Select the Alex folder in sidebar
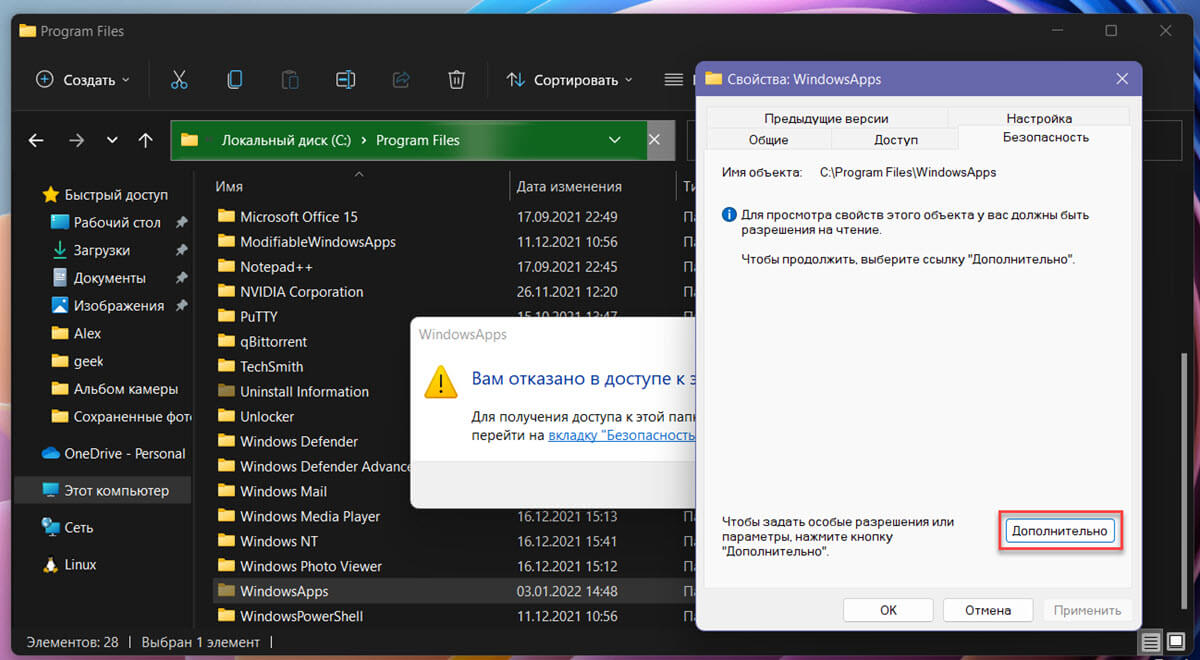Screen dimensions: 1200x660 76,333
